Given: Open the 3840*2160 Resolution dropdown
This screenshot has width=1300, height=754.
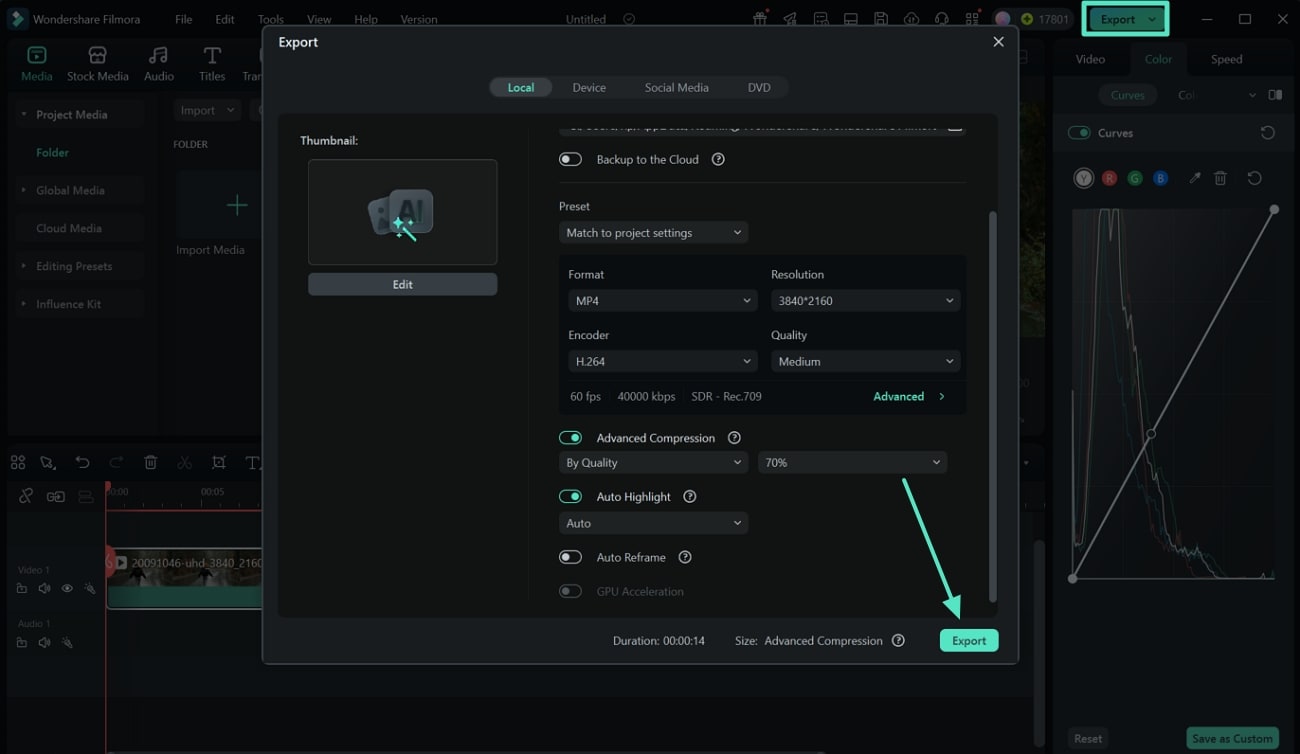Looking at the screenshot, I should tap(865, 301).
